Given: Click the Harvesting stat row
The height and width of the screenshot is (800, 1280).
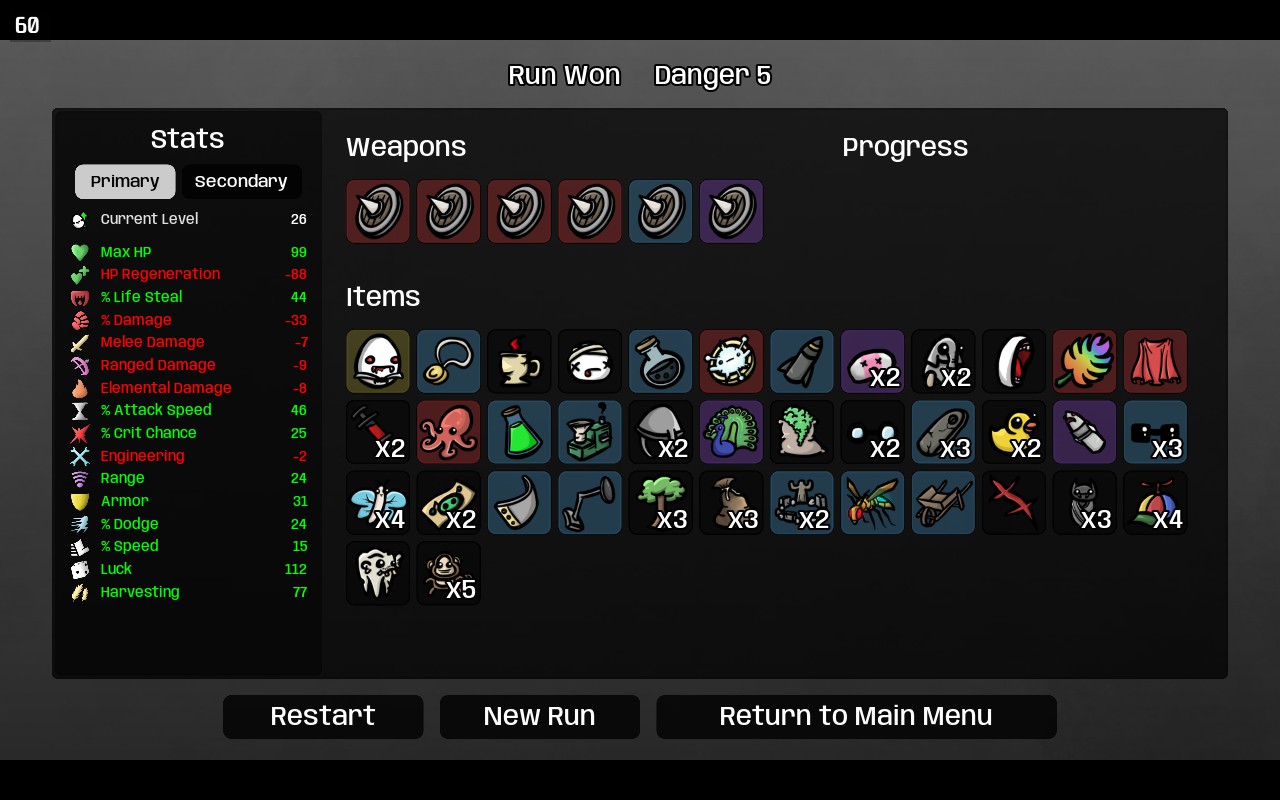Looking at the screenshot, I should 189,592.
